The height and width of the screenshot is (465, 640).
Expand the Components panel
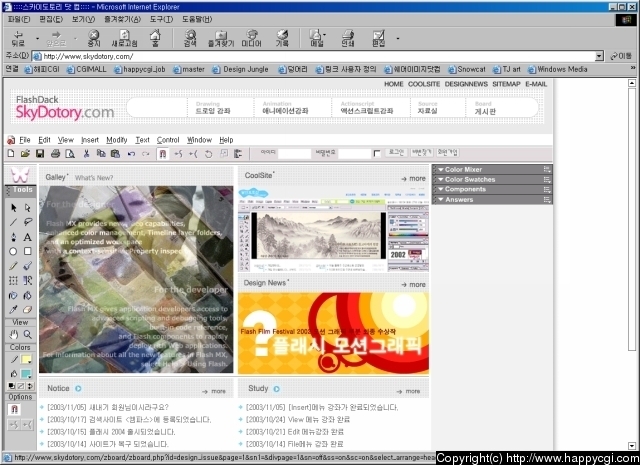click(441, 189)
